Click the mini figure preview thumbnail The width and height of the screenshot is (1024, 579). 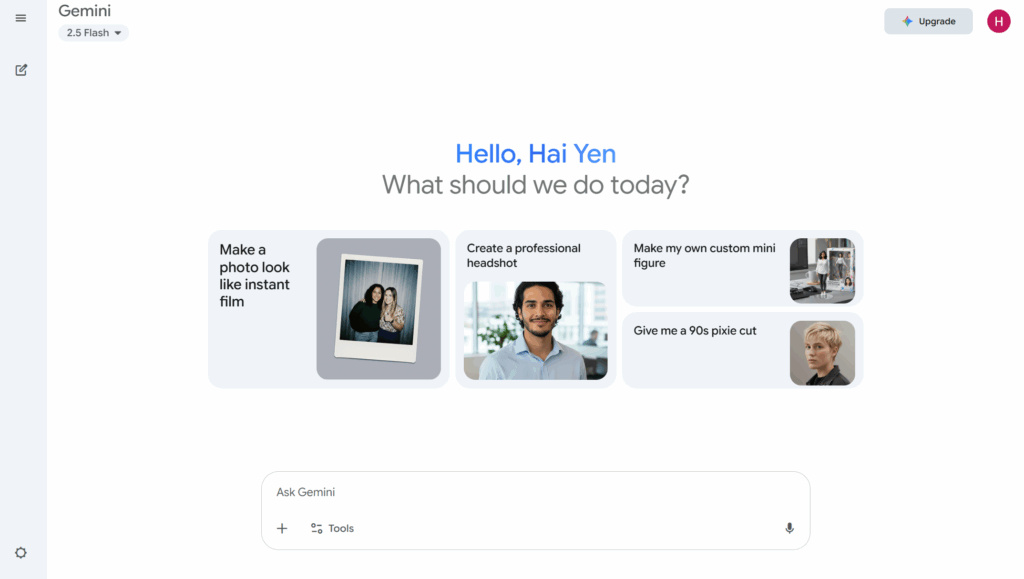tap(822, 270)
